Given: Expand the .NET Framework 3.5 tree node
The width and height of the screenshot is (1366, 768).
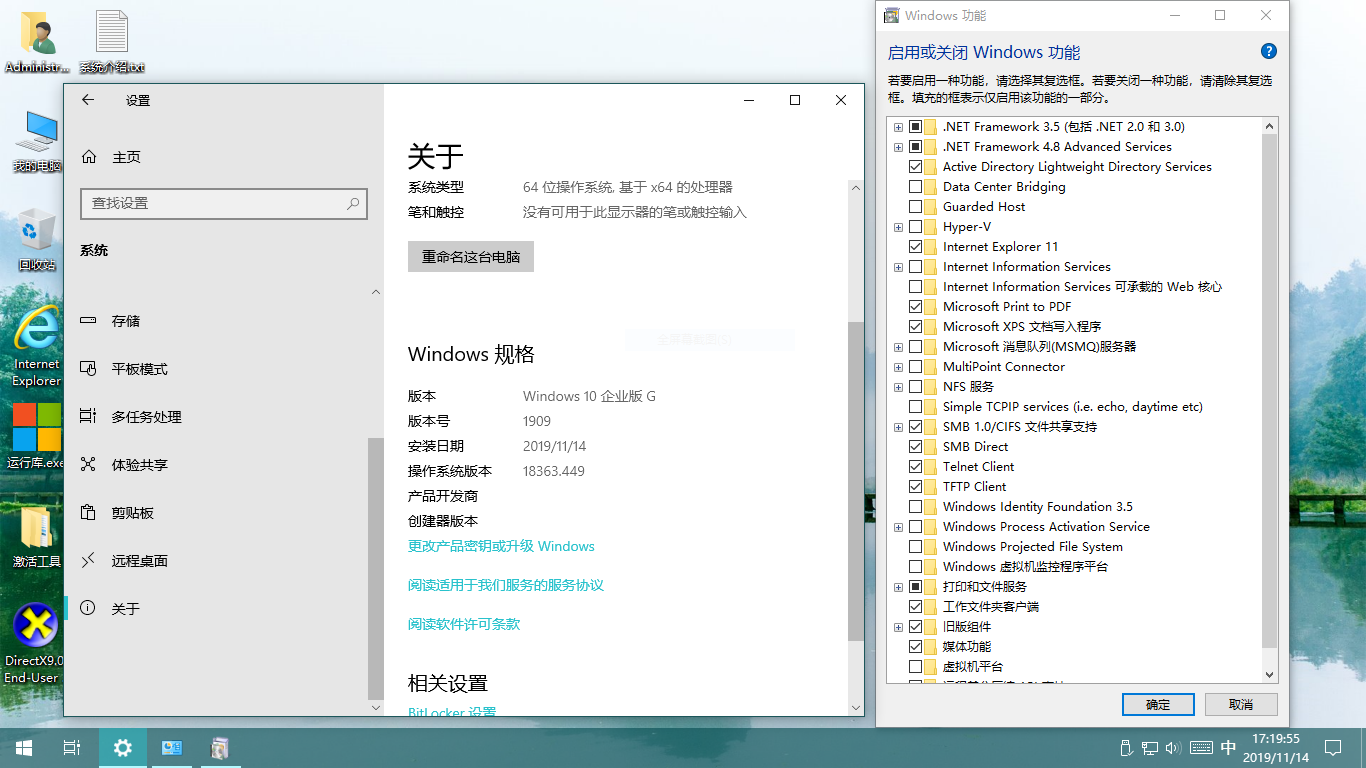Looking at the screenshot, I should (898, 127).
